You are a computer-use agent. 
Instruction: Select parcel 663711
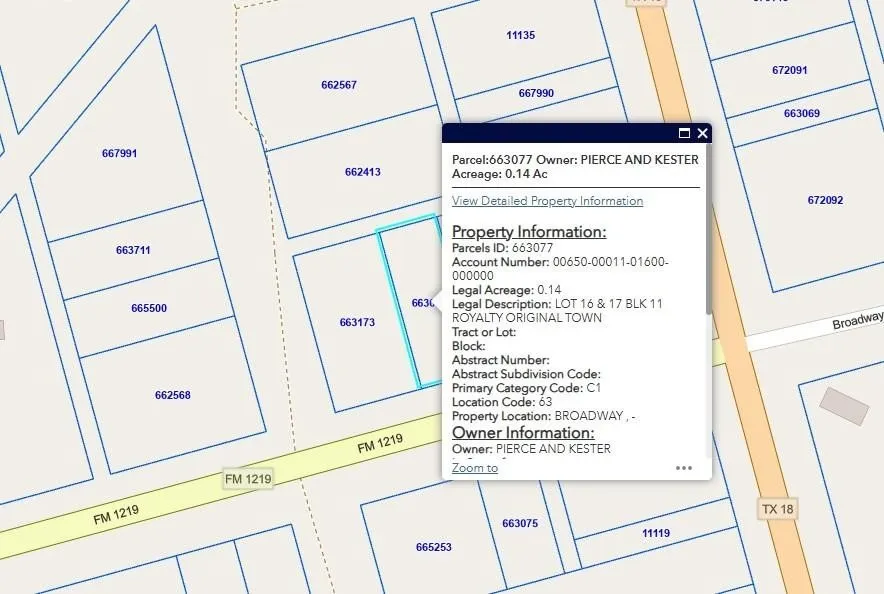pyautogui.click(x=133, y=250)
